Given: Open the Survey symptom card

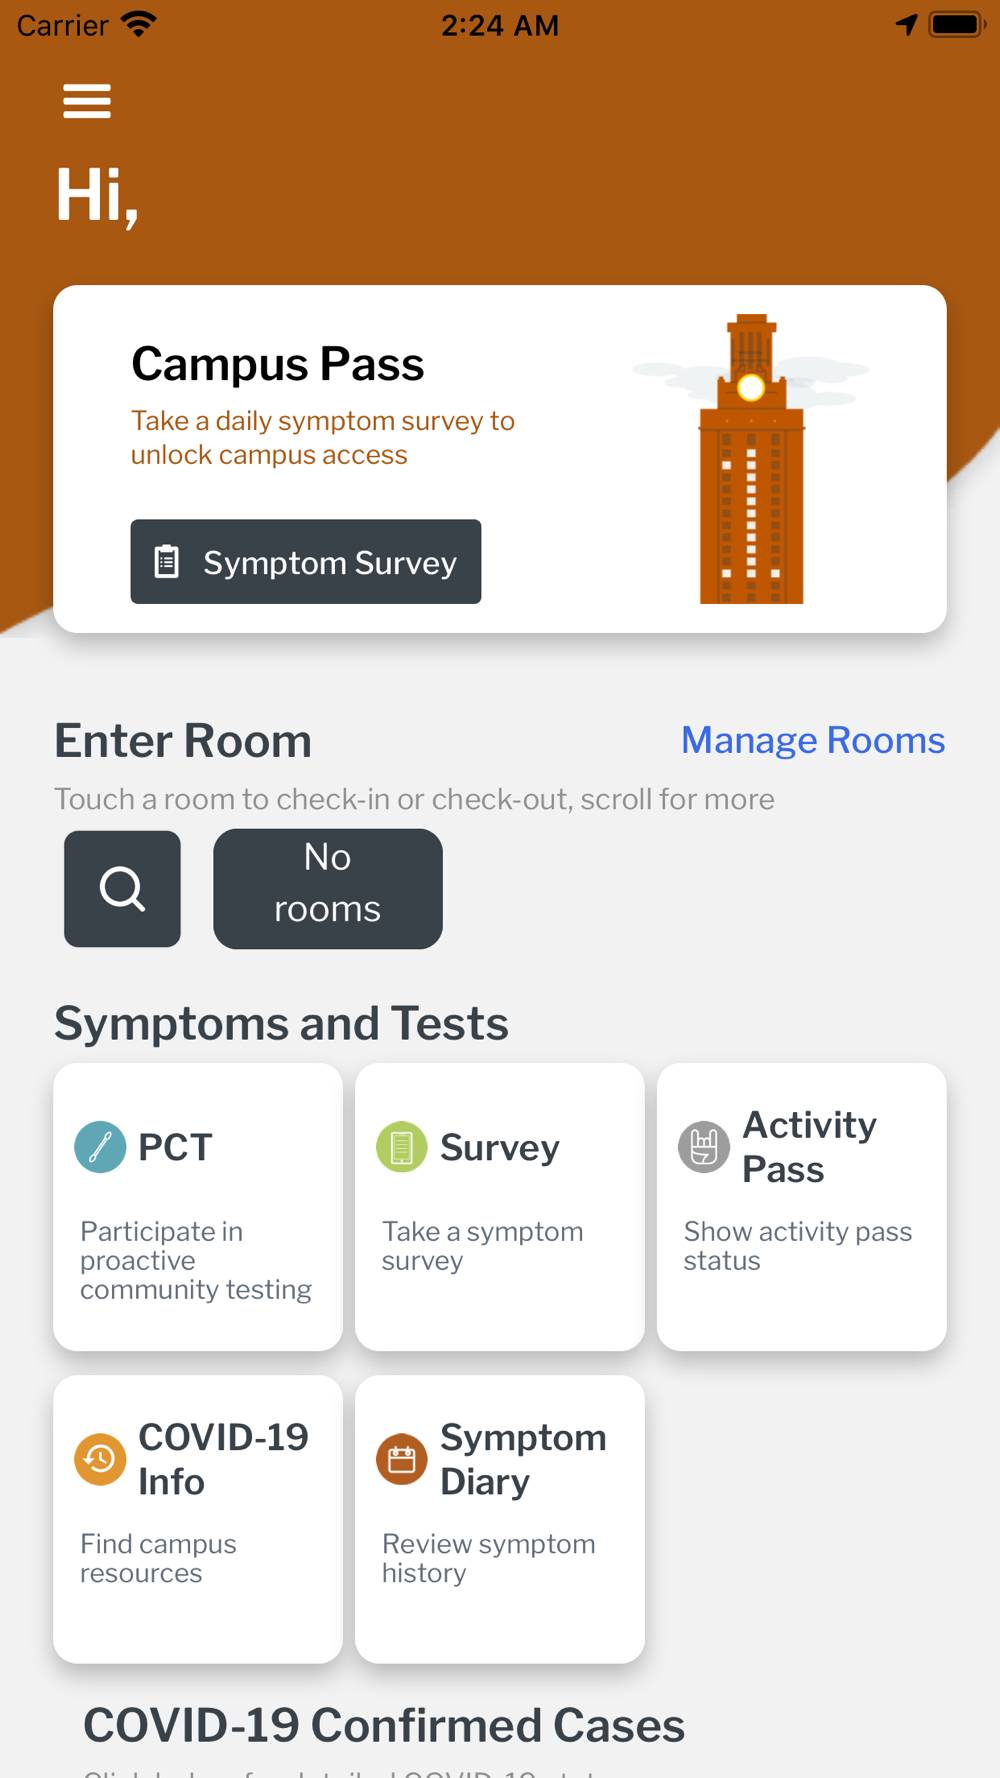Looking at the screenshot, I should pyautogui.click(x=500, y=1206).
